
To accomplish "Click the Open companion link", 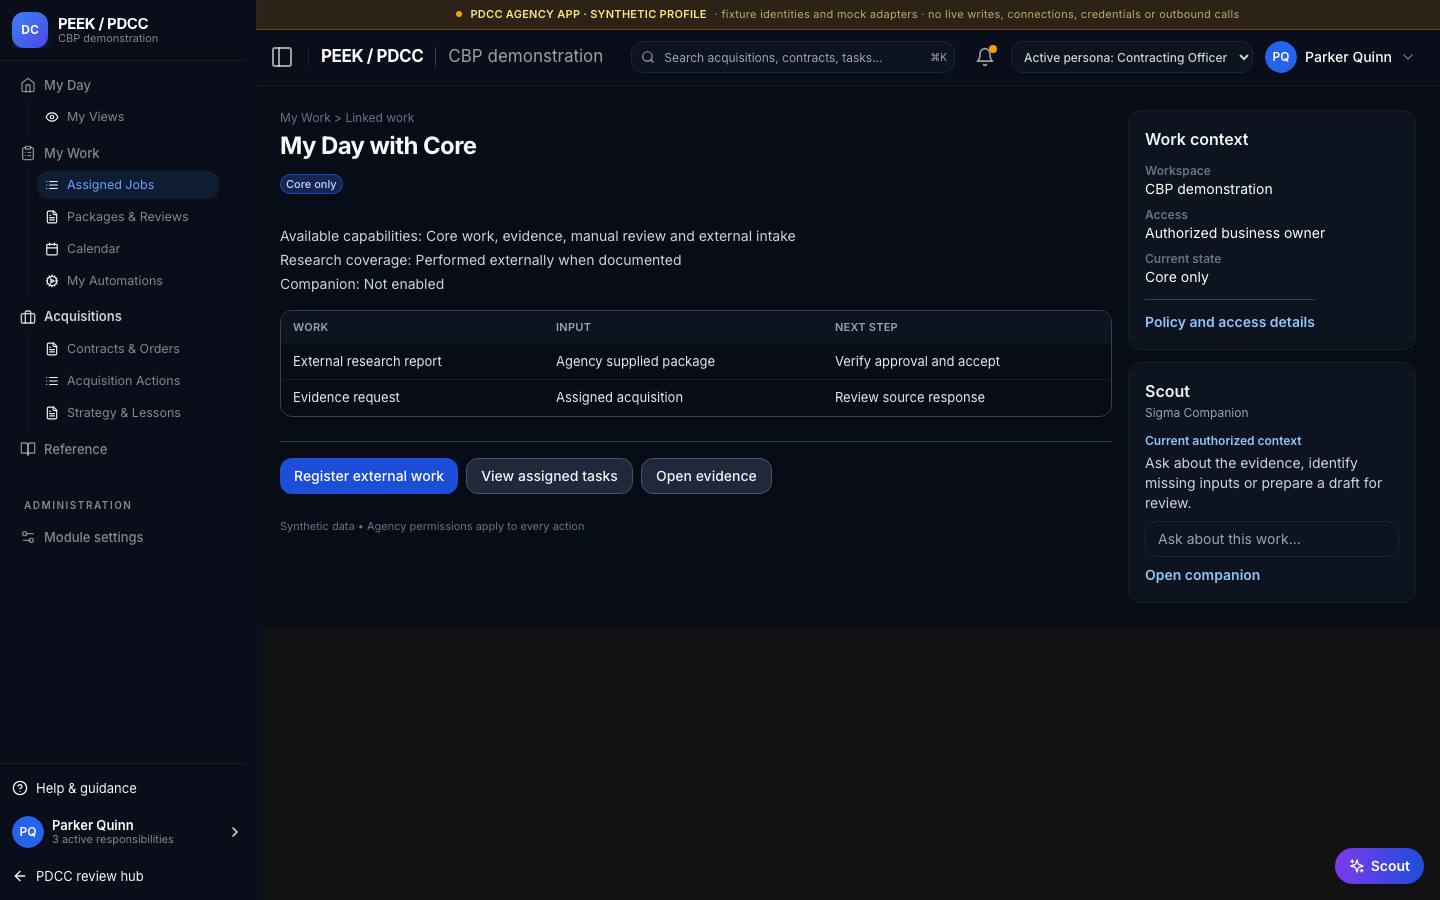I will [x=1202, y=575].
